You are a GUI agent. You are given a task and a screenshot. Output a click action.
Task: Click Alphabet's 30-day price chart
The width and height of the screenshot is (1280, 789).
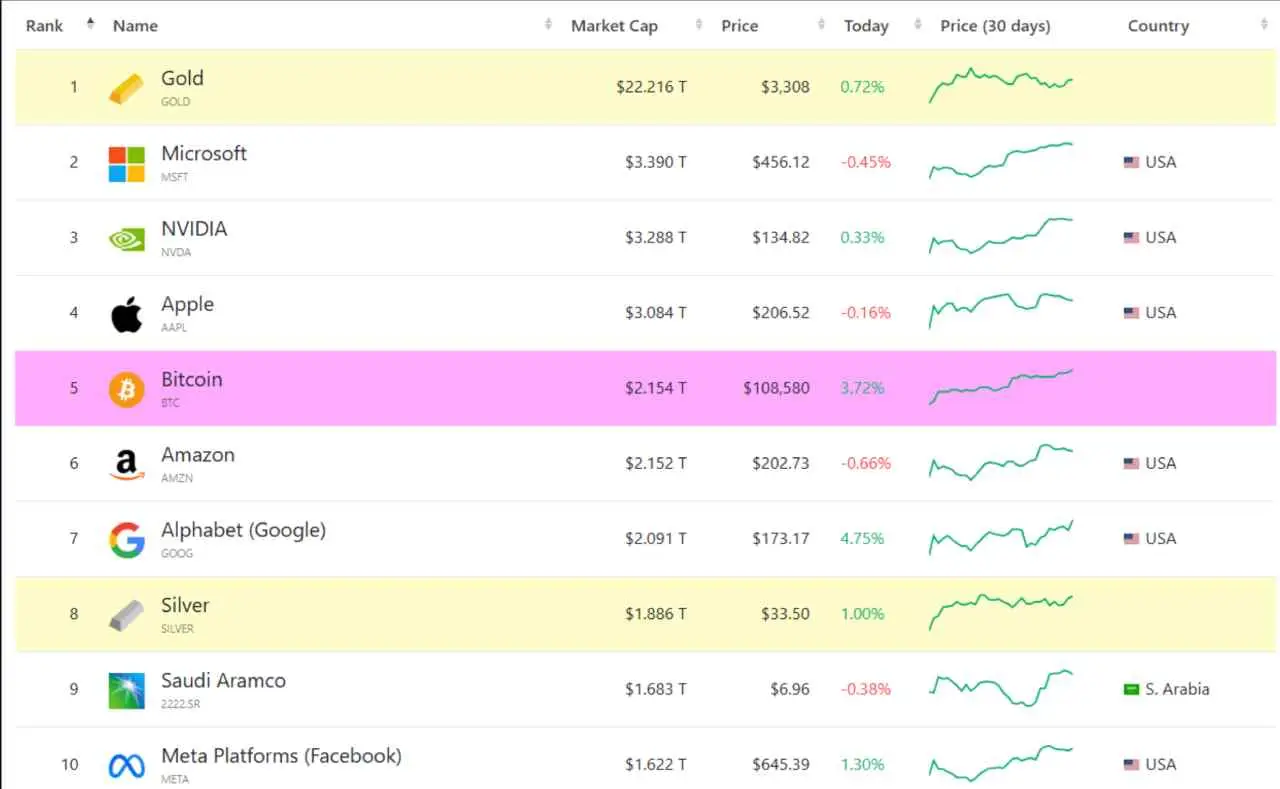pyautogui.click(x=1001, y=537)
